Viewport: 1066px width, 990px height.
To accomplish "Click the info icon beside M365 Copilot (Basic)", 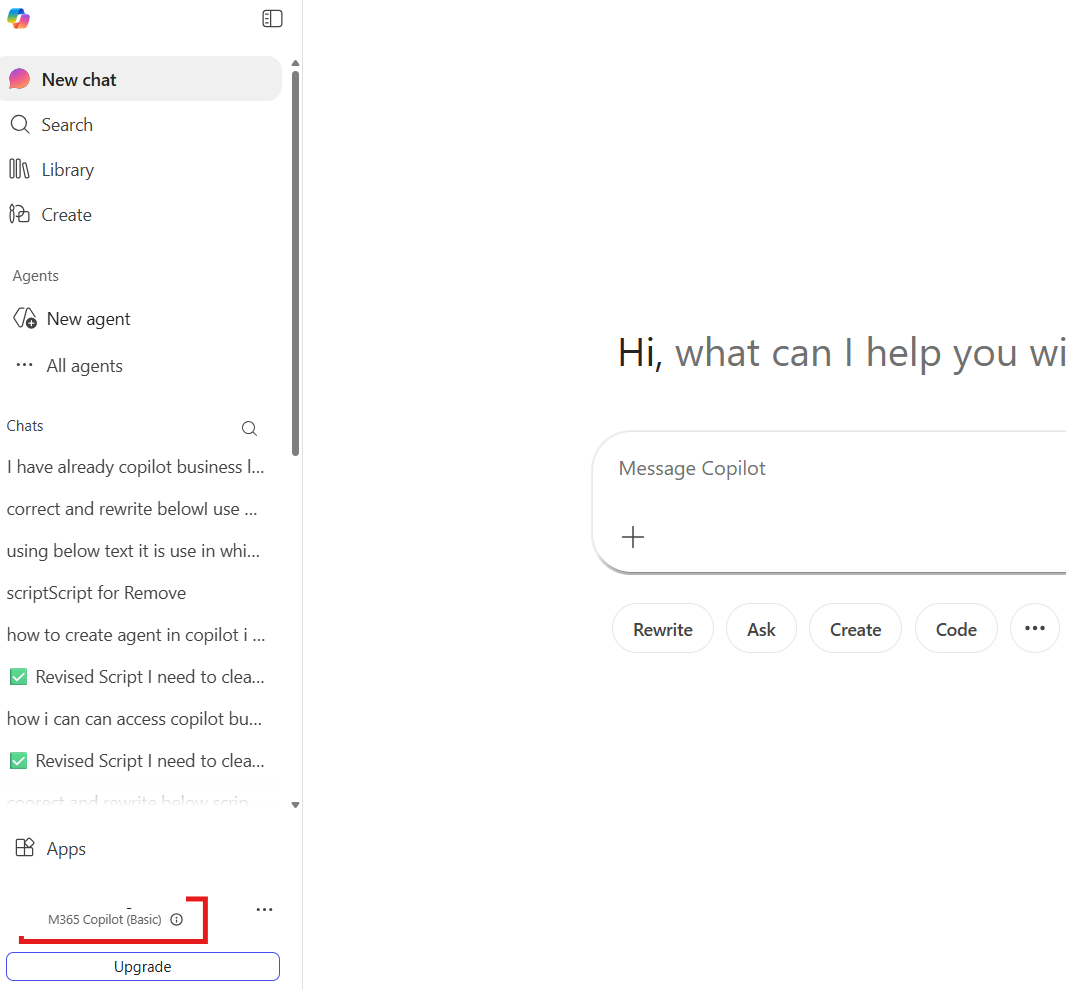I will click(x=177, y=919).
